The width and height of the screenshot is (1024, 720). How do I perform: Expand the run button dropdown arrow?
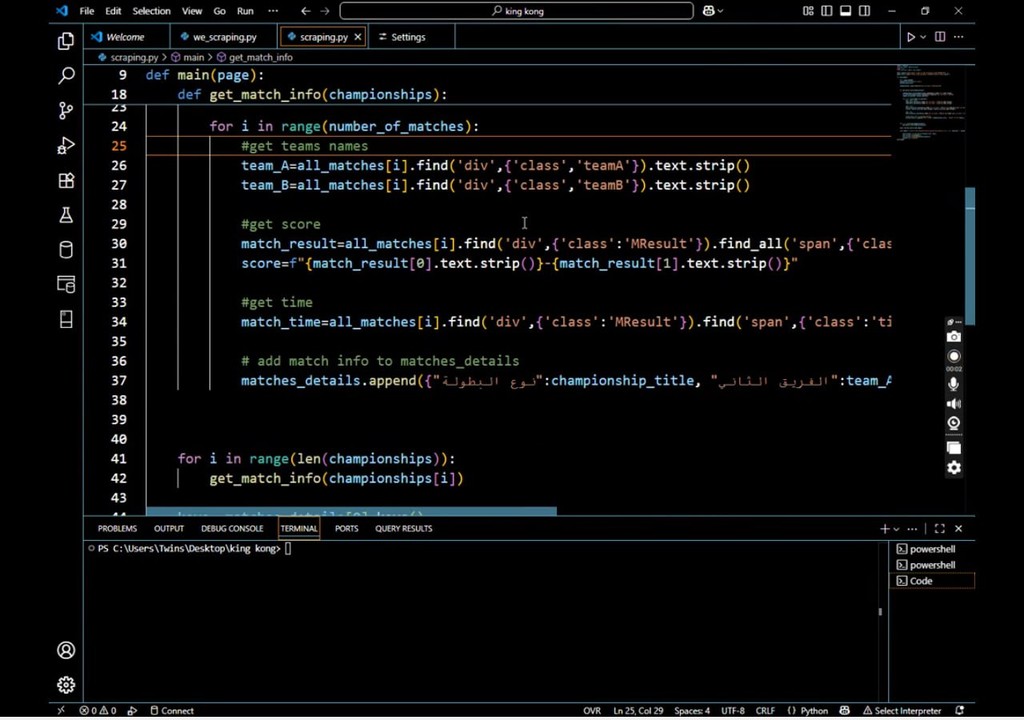click(x=923, y=37)
